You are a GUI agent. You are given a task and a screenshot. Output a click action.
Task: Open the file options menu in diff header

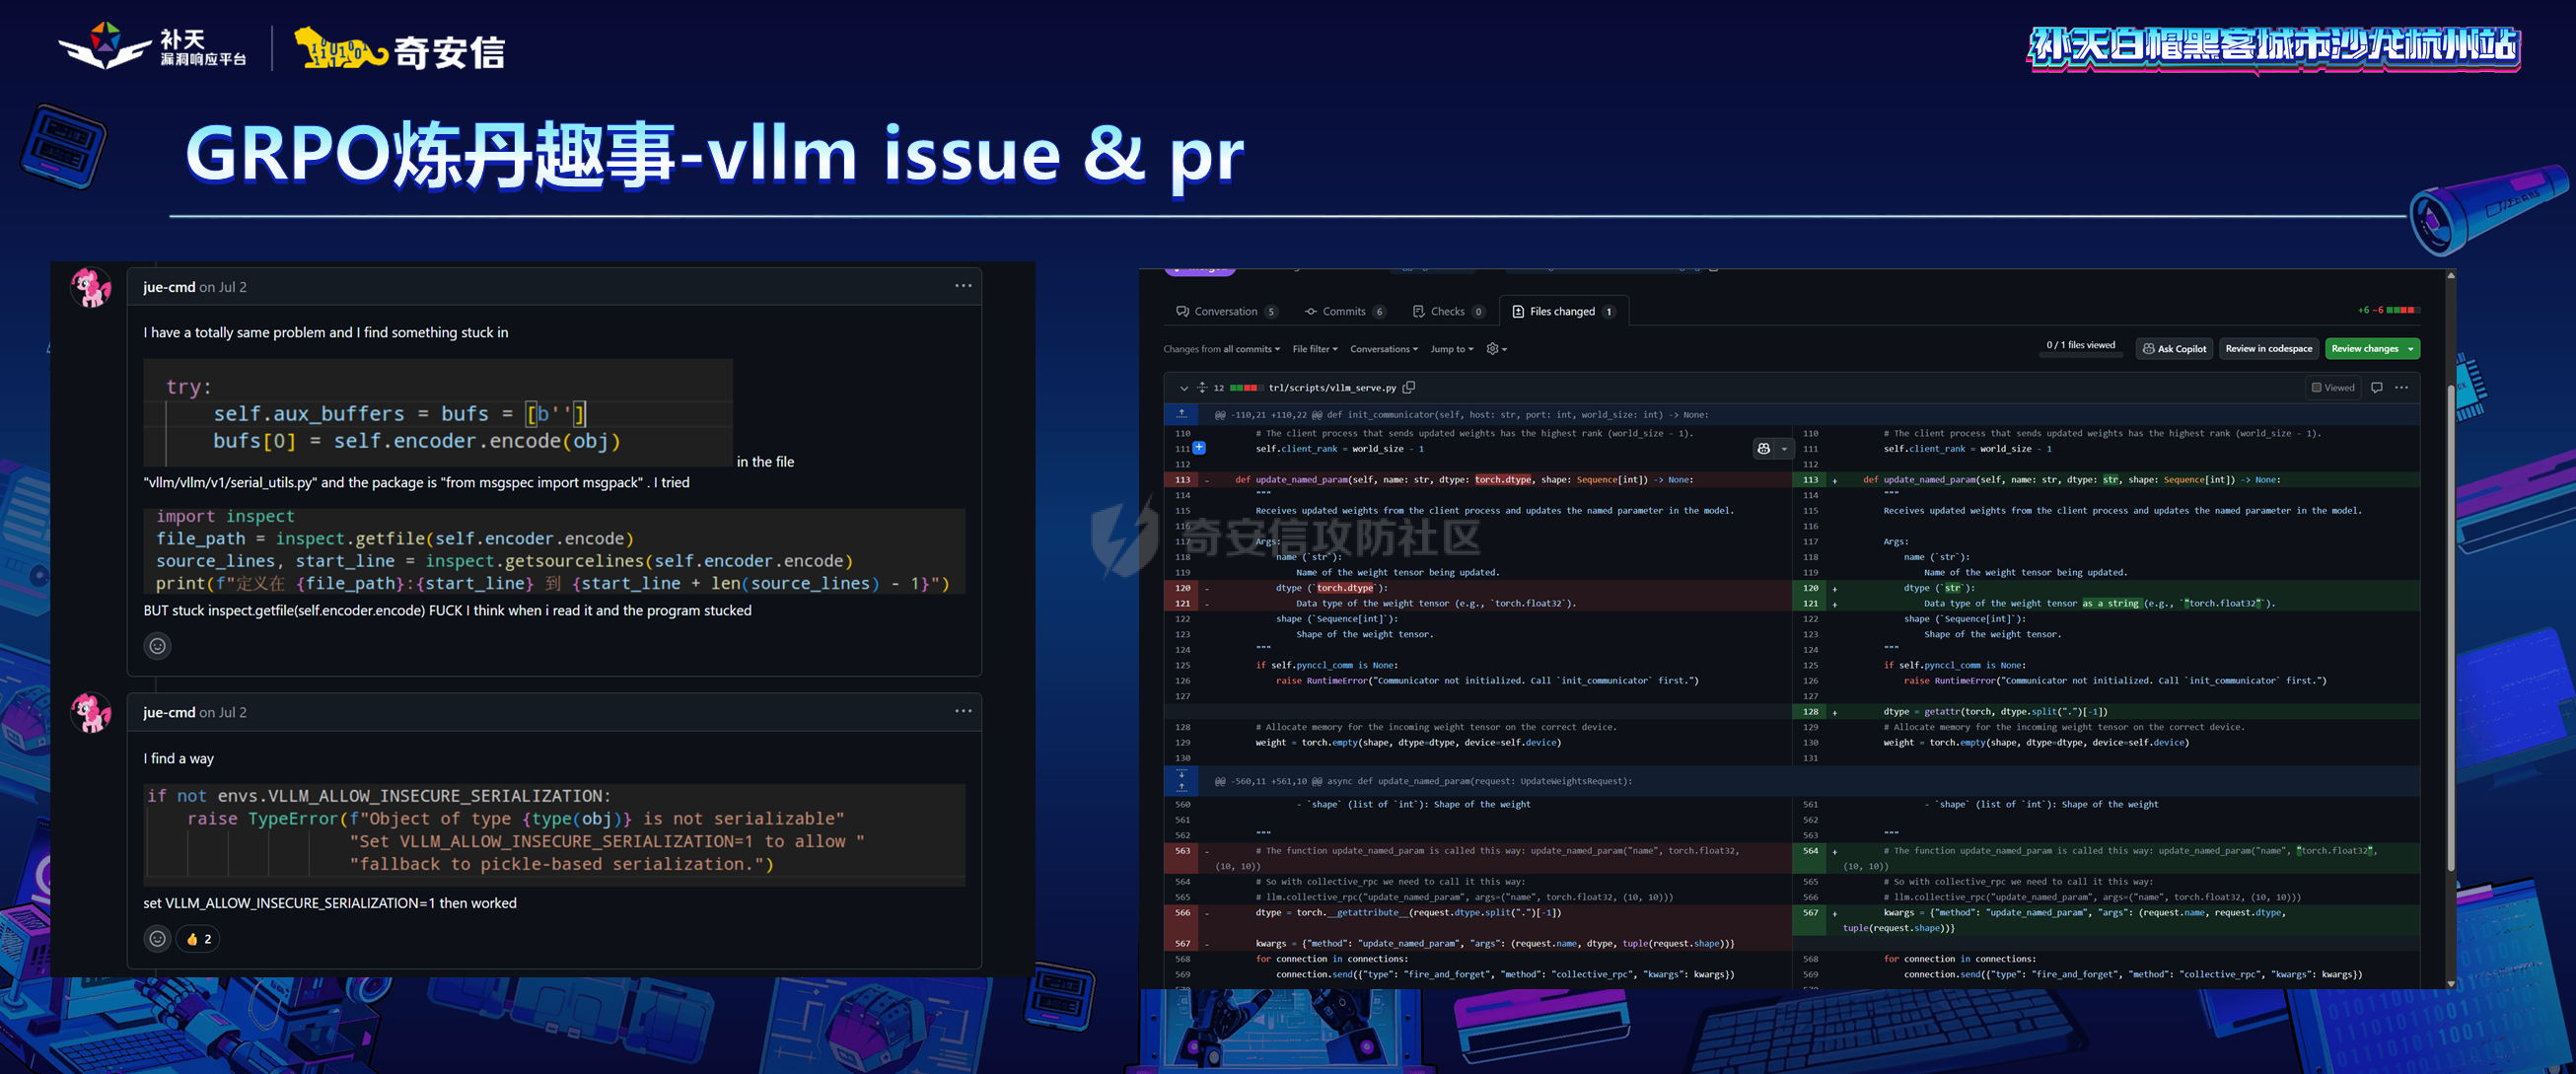pyautogui.click(x=2401, y=388)
